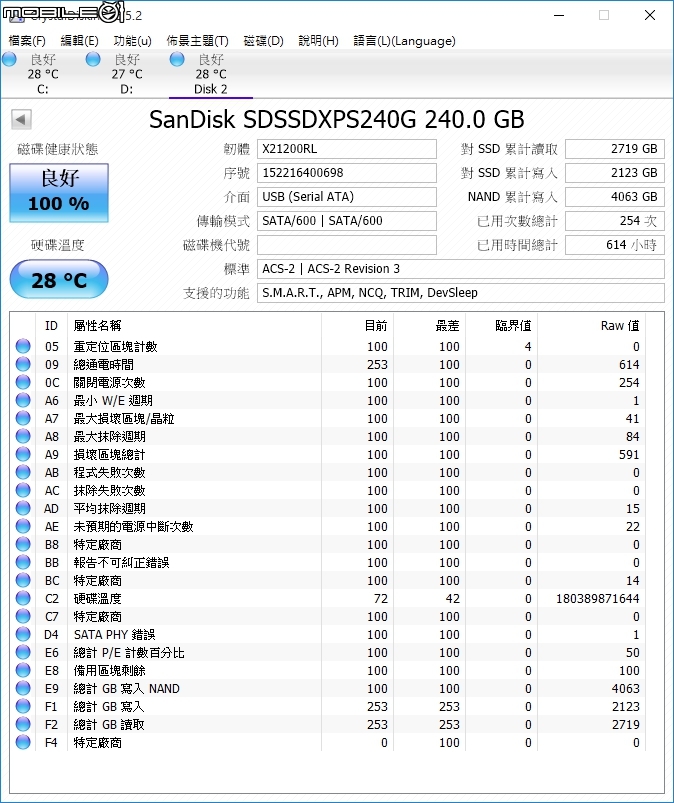Click the transfer mode field SATA/600

(346, 221)
